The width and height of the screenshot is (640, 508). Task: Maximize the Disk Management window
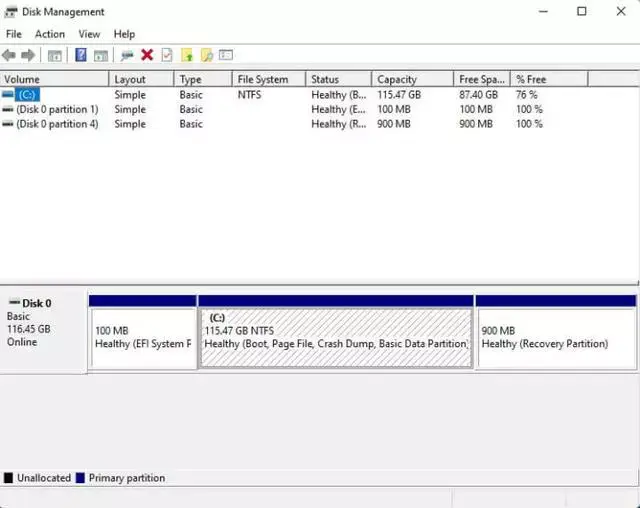point(582,11)
